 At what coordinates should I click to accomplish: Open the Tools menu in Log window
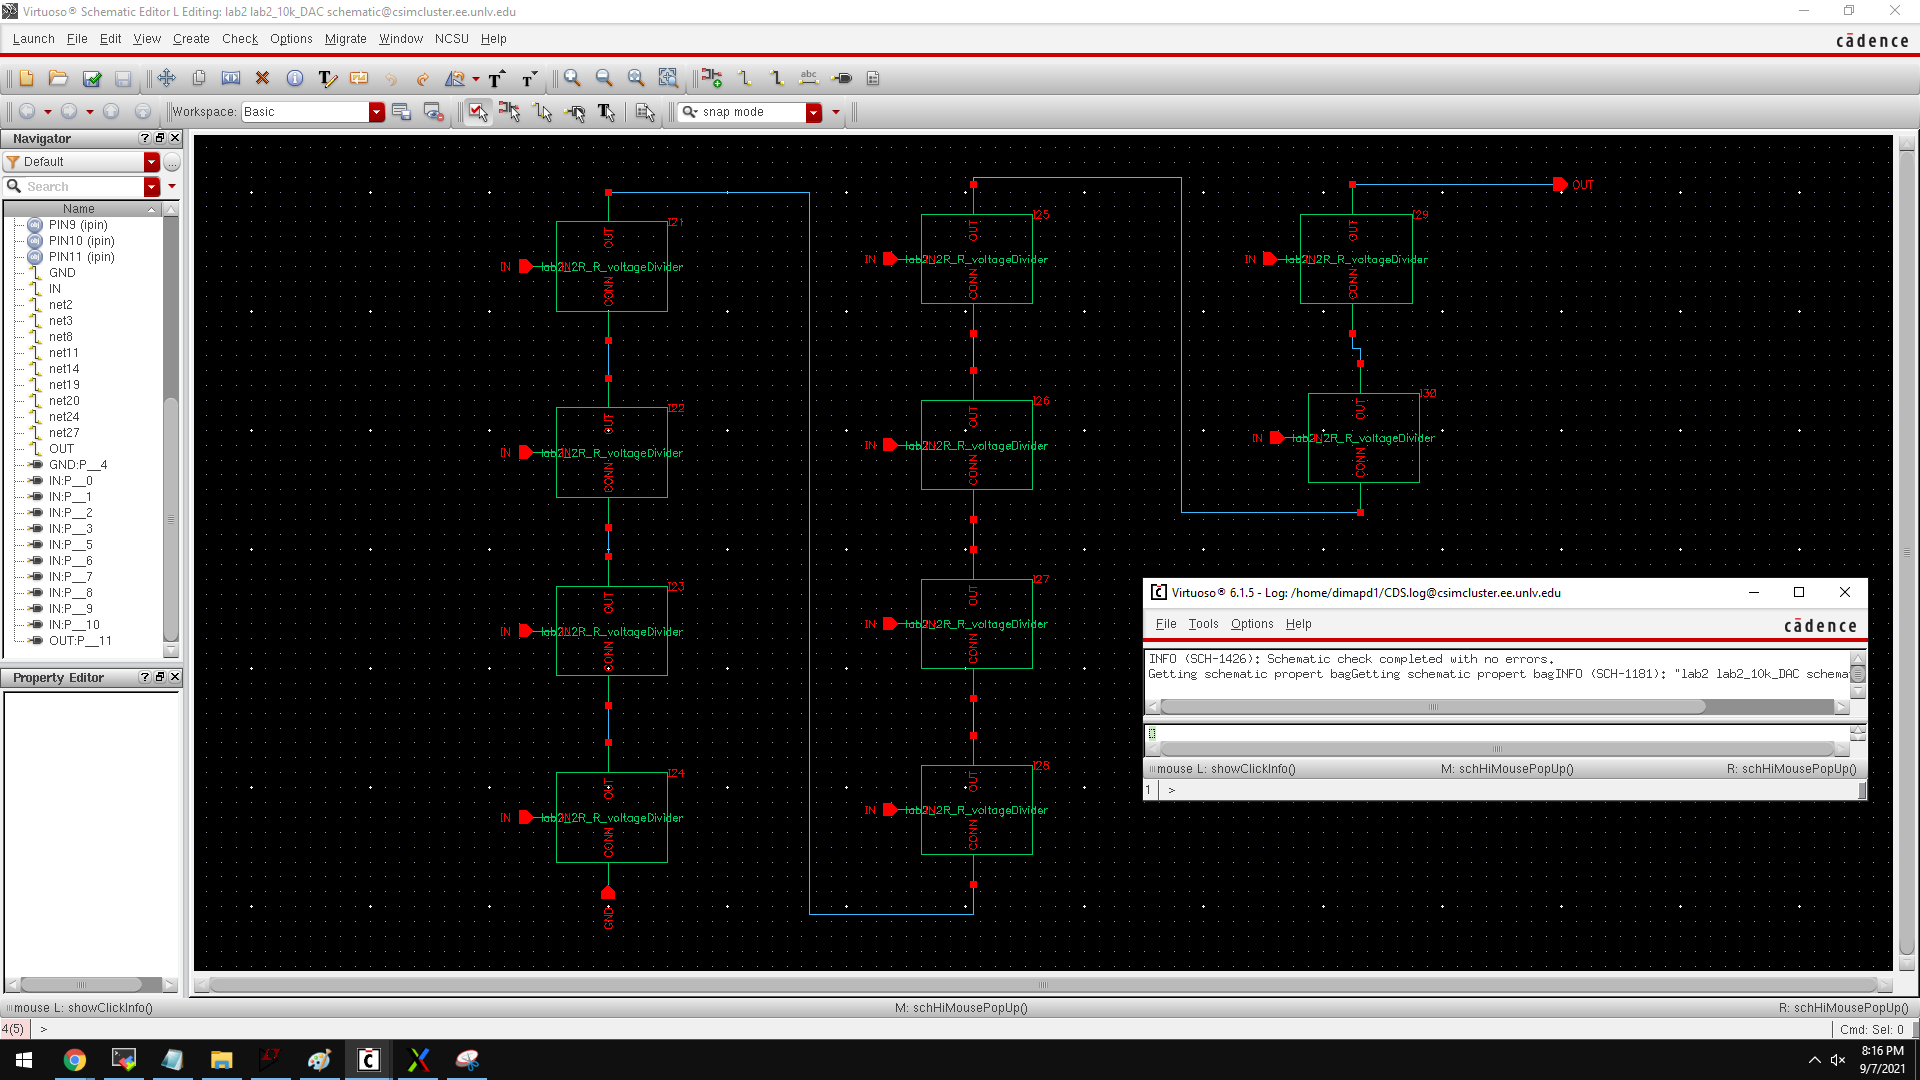1203,624
